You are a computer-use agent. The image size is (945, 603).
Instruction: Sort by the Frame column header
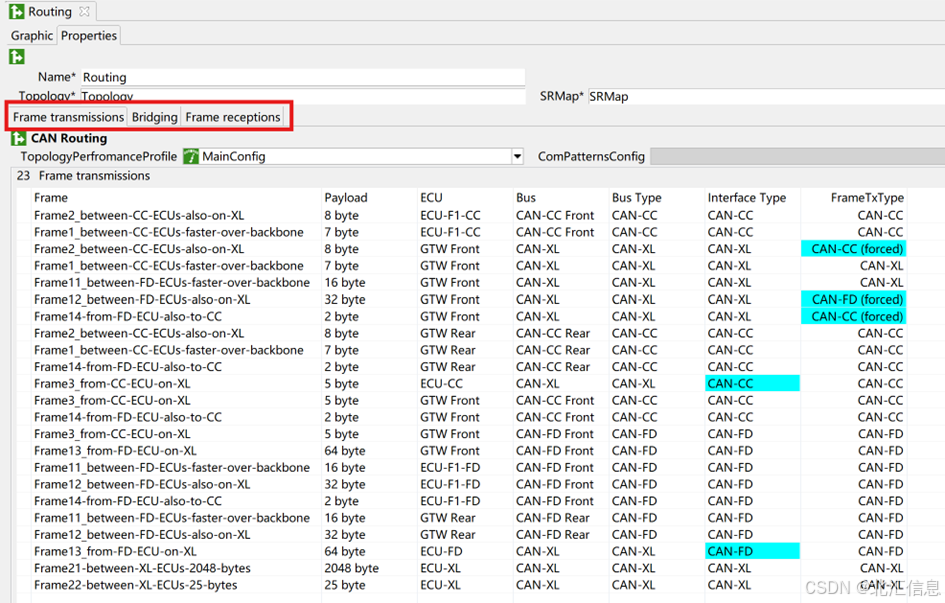point(175,198)
